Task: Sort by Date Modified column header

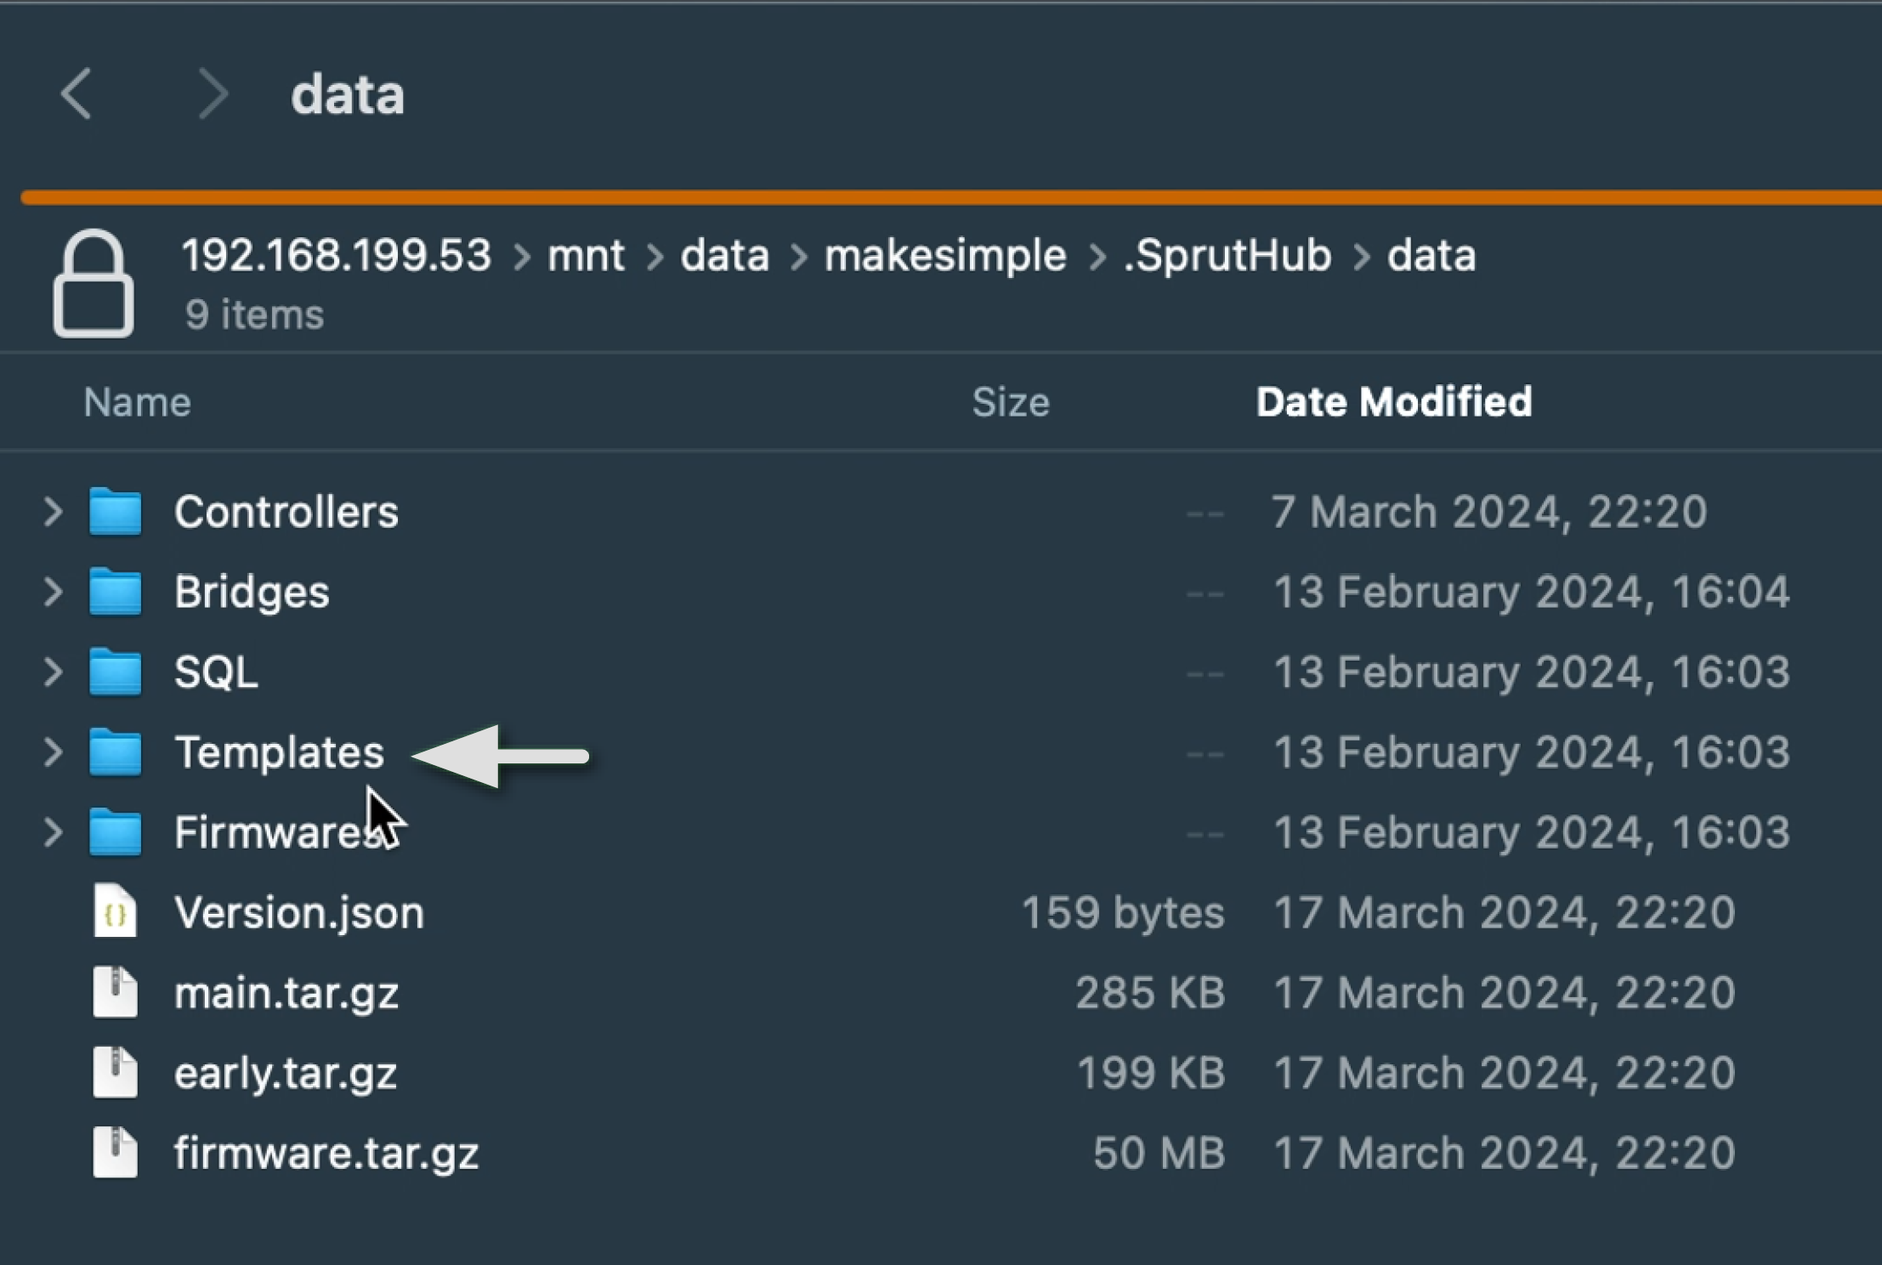Action: [1393, 402]
